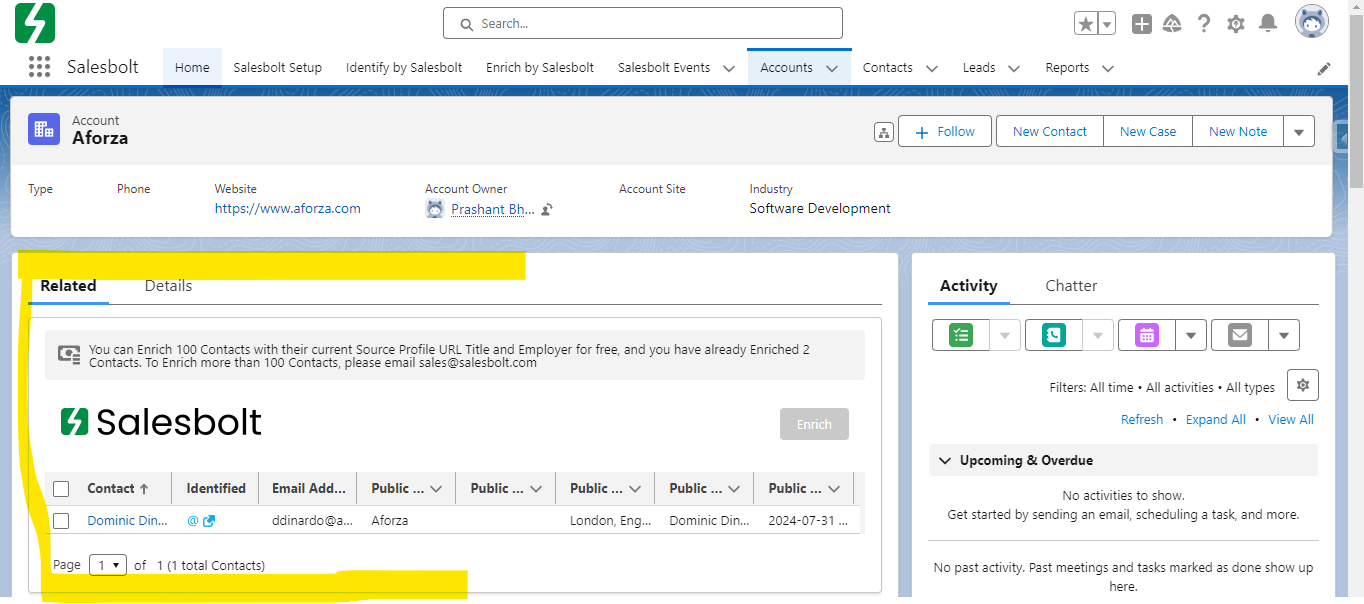Click the Refresh activity link
The height and width of the screenshot is (604, 1364).
click(1142, 420)
